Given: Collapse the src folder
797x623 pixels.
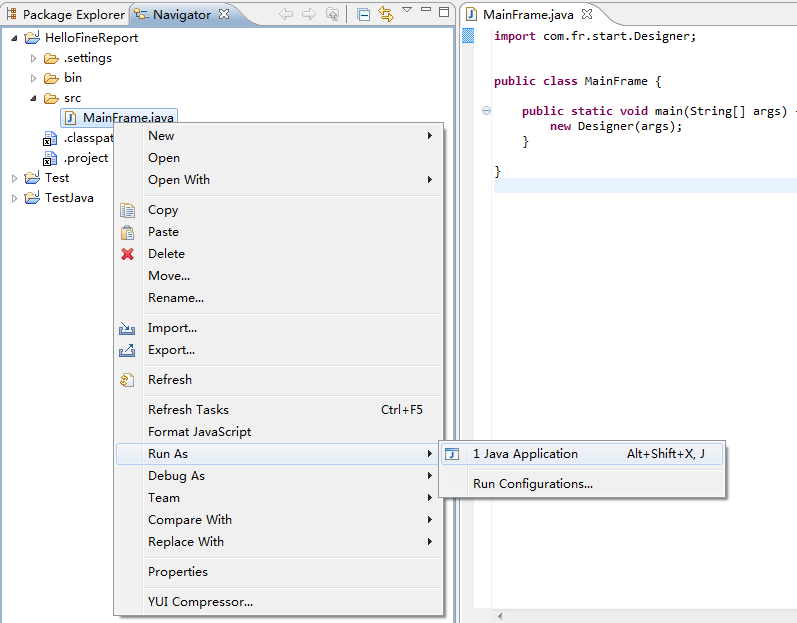Looking at the screenshot, I should pos(34,98).
